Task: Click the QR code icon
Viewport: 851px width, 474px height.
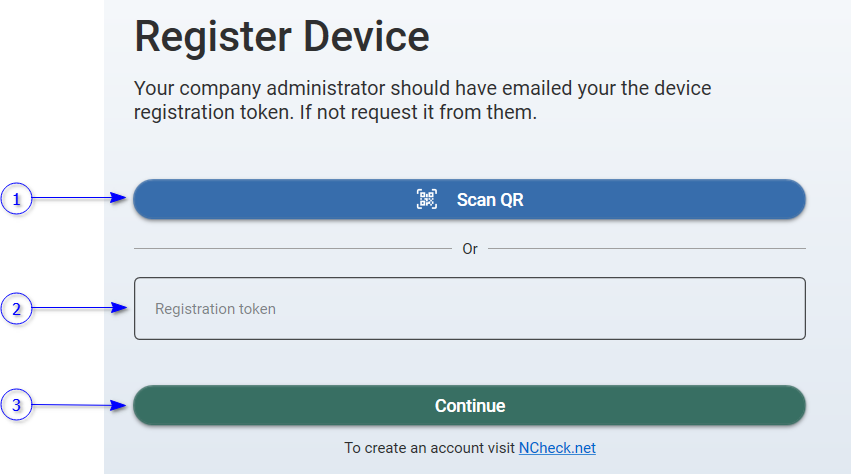Action: pyautogui.click(x=427, y=199)
